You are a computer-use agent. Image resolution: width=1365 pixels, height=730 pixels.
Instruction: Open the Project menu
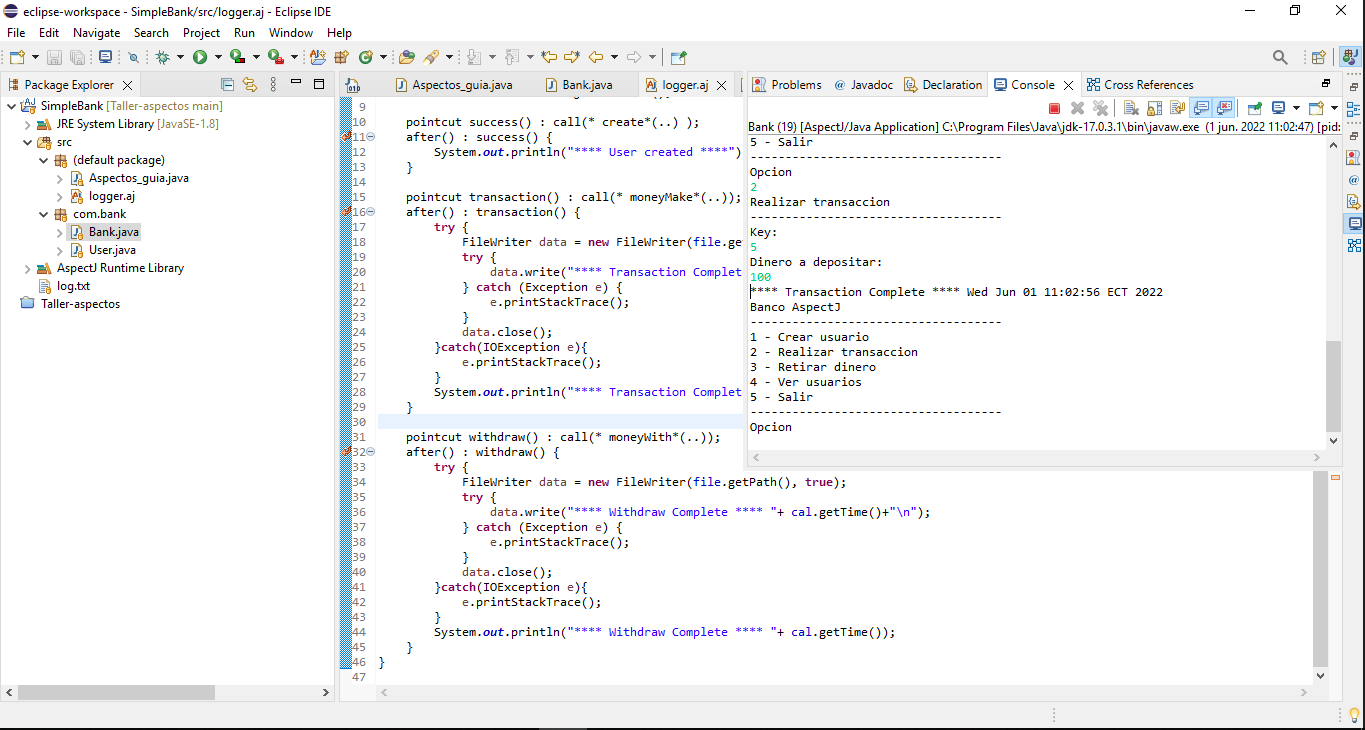[x=201, y=33]
